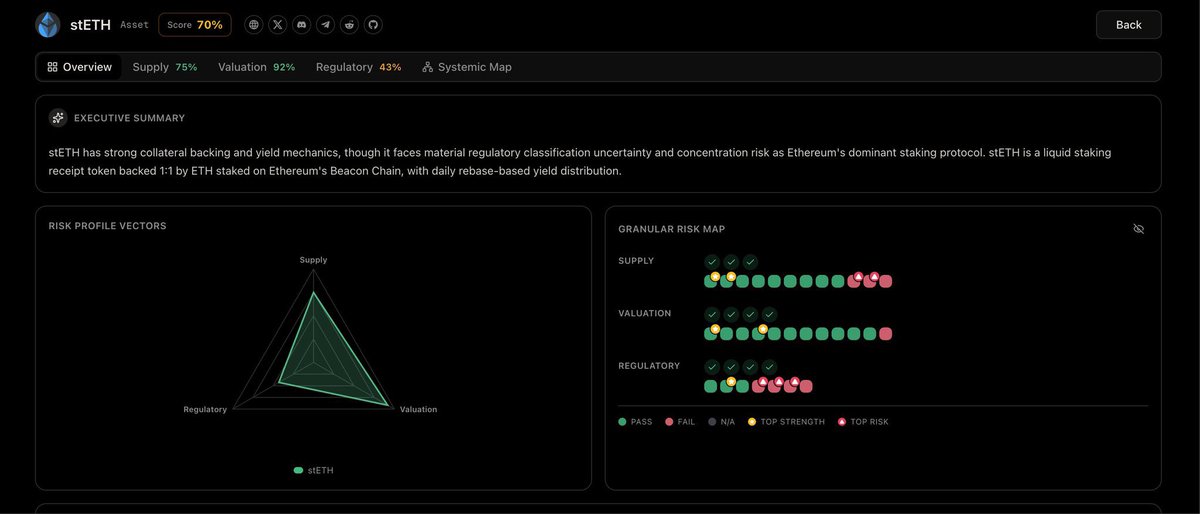Click the Score 70% badge
1200x514 pixels.
tap(195, 24)
